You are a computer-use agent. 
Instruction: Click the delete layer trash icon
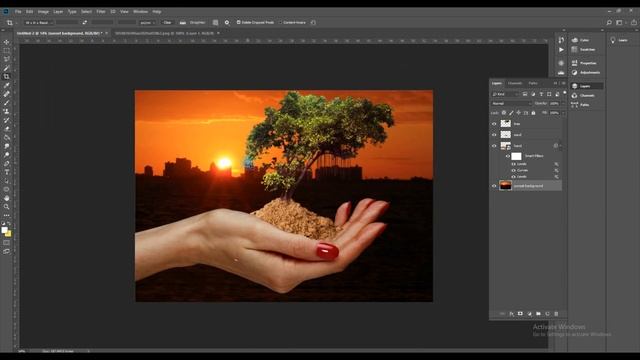point(556,313)
